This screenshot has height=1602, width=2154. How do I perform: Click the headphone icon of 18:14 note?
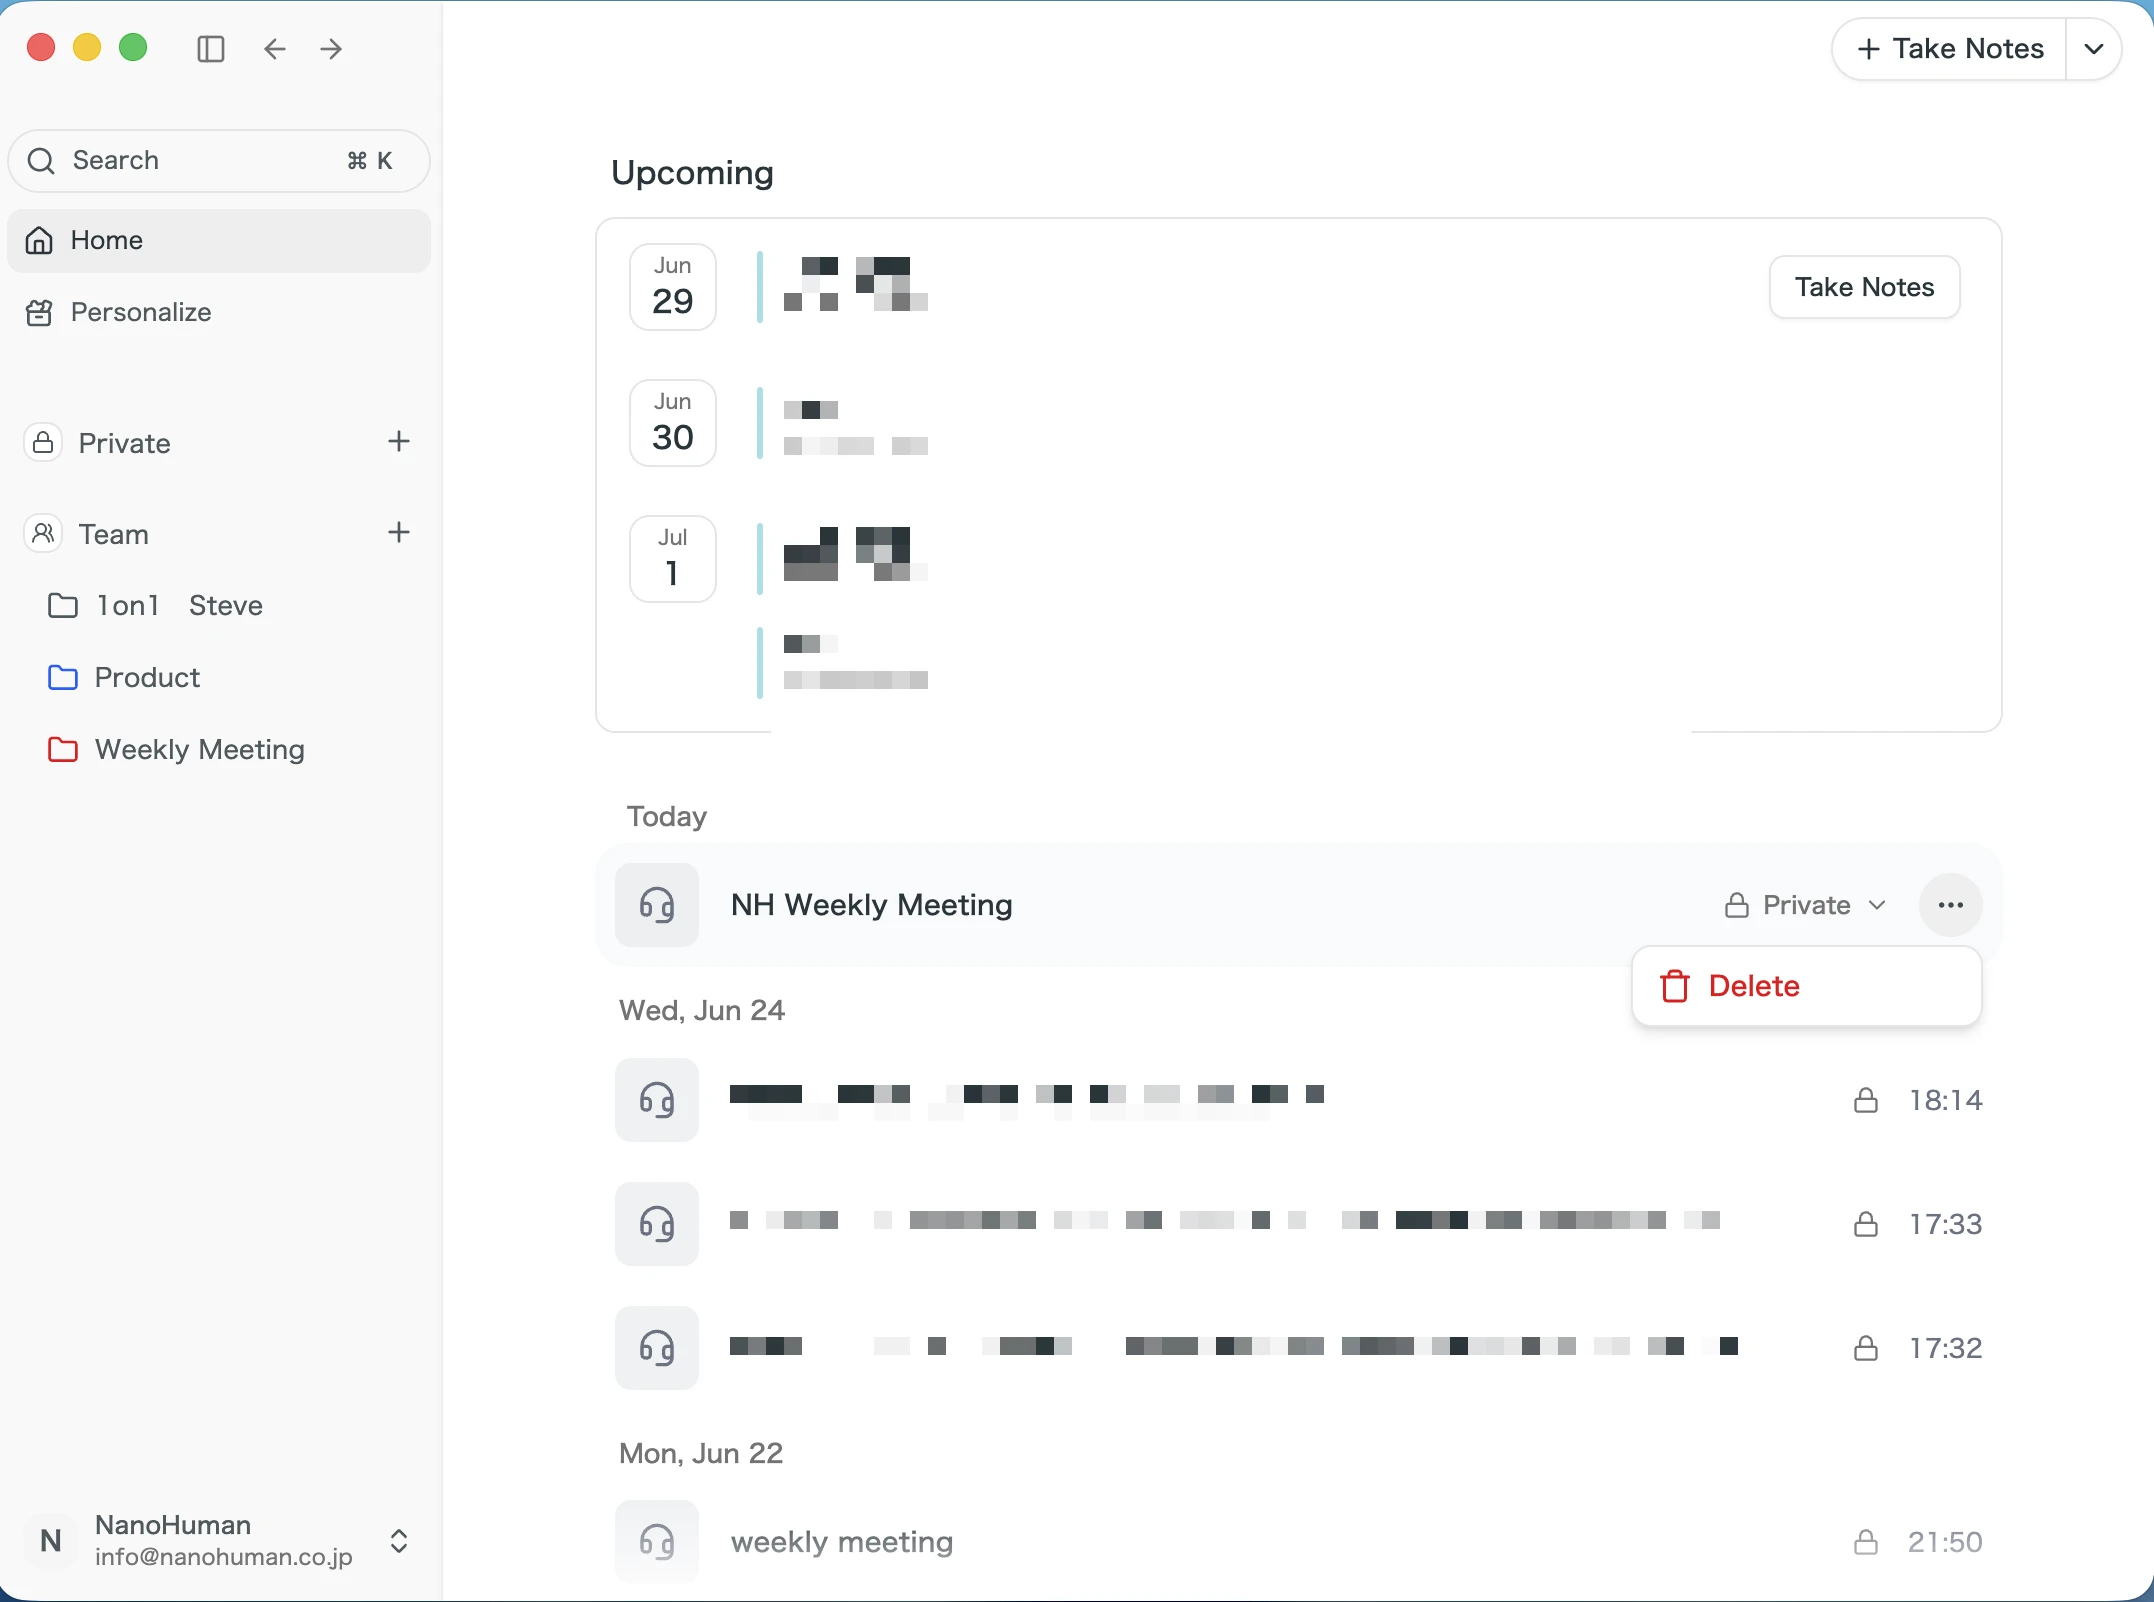click(x=657, y=1100)
